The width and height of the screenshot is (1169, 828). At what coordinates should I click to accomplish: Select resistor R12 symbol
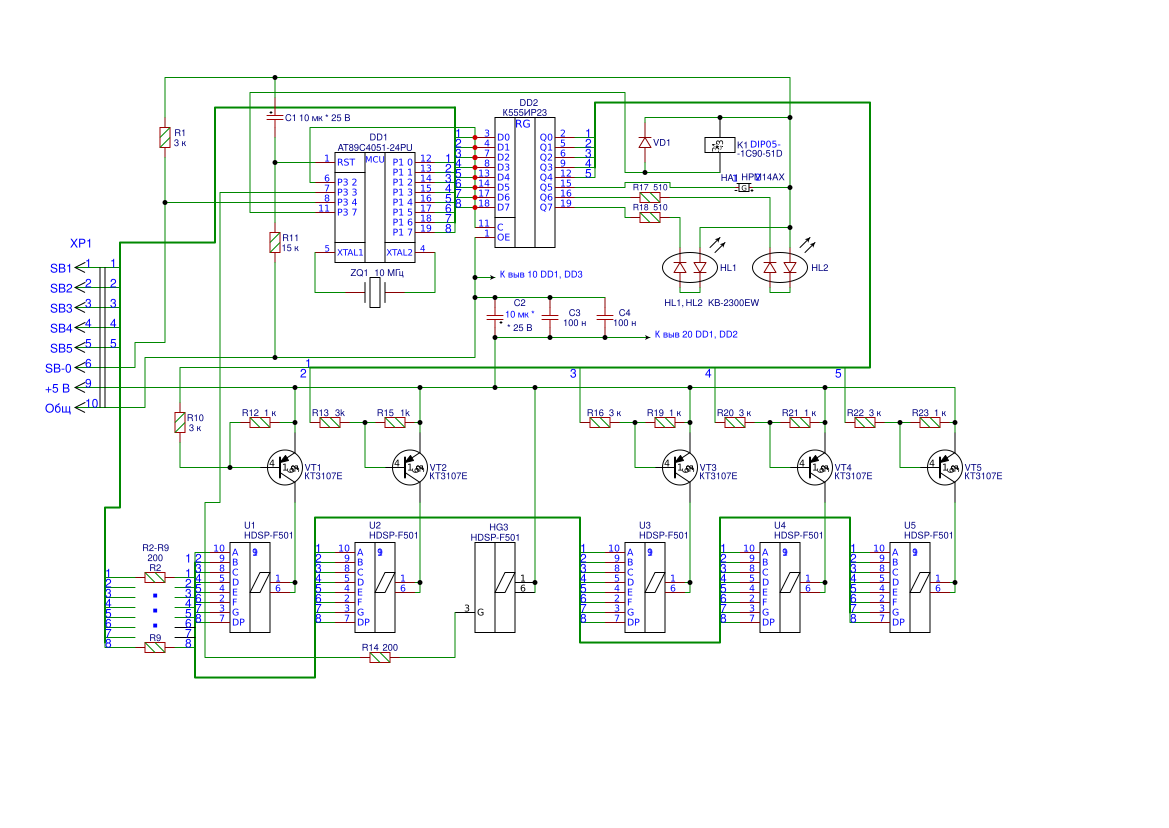[260, 423]
